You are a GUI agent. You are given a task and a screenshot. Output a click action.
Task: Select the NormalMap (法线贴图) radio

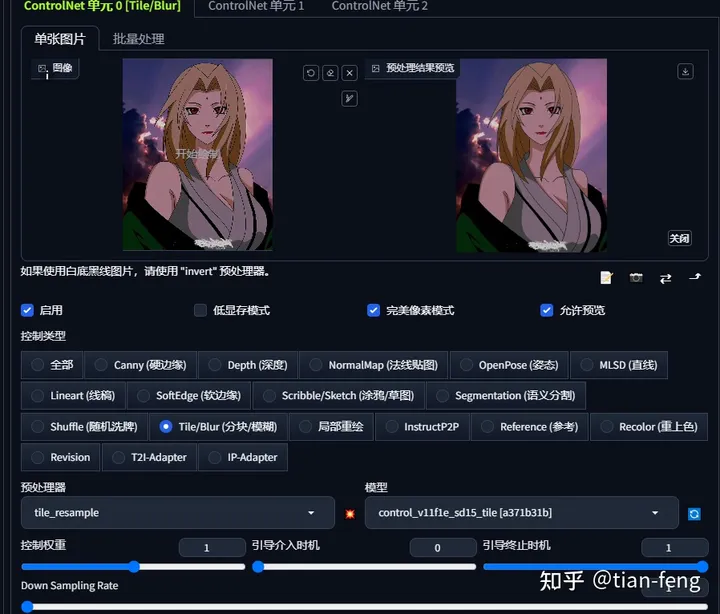coord(315,365)
